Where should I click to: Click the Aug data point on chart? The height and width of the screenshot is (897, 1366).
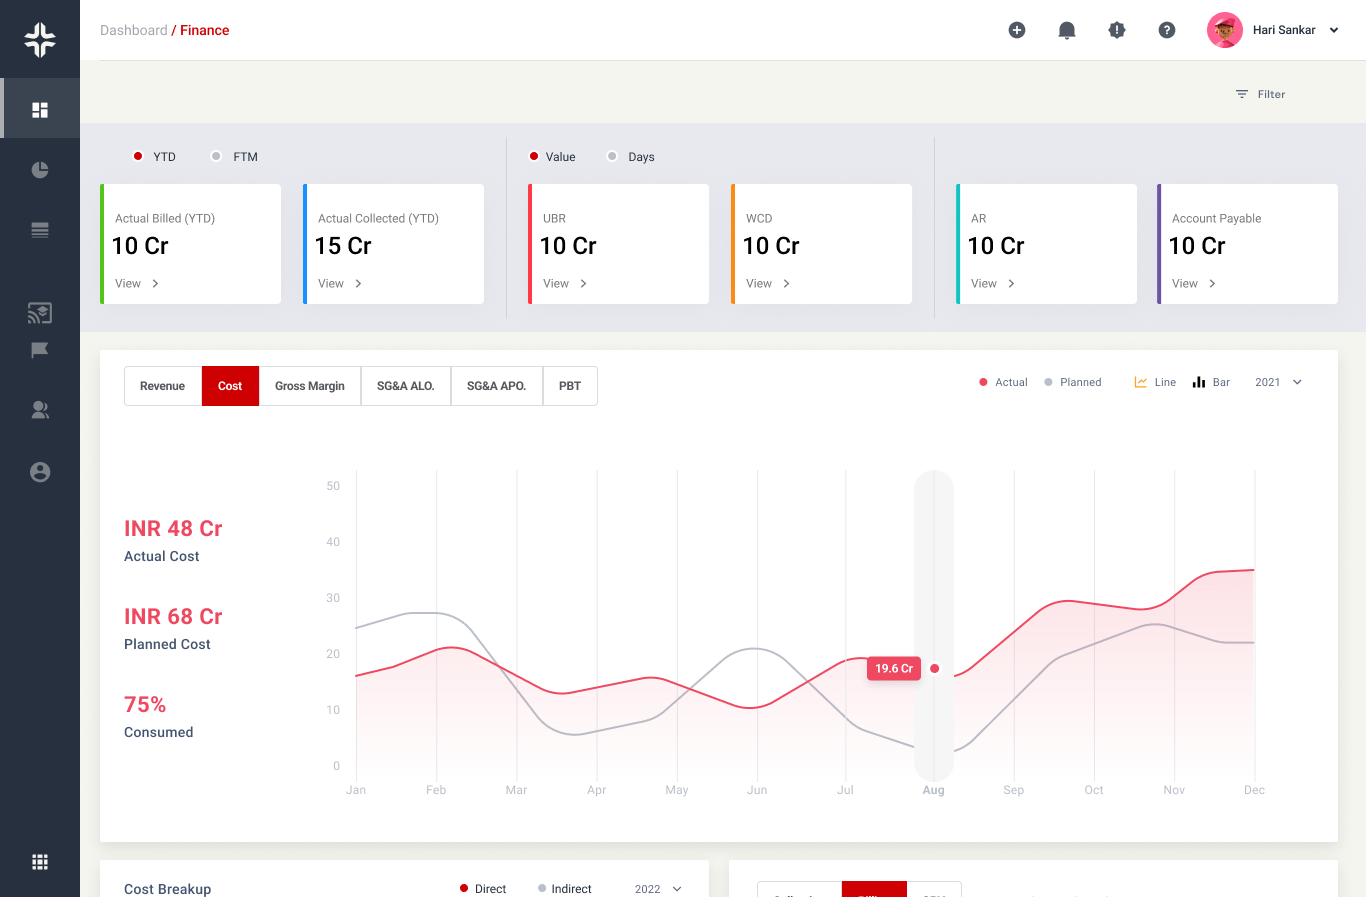point(934,669)
